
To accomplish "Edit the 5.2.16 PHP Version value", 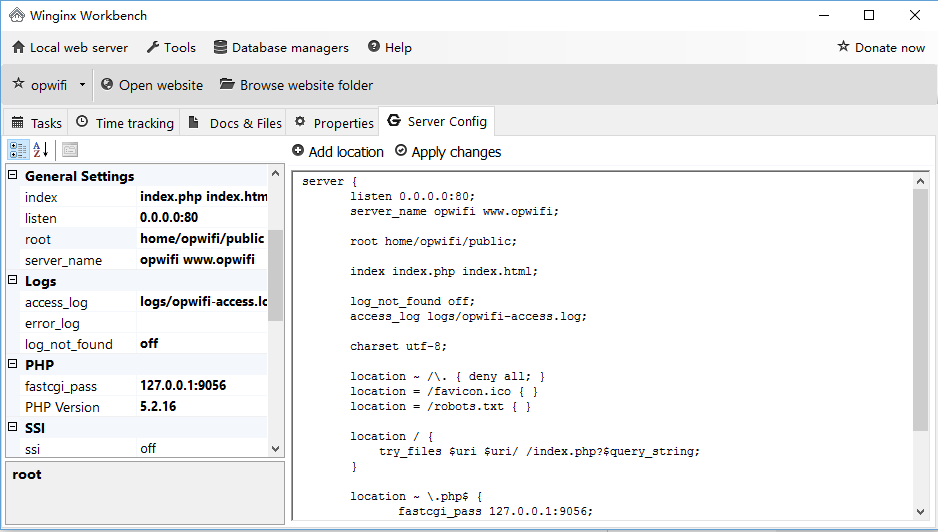I will pos(203,407).
